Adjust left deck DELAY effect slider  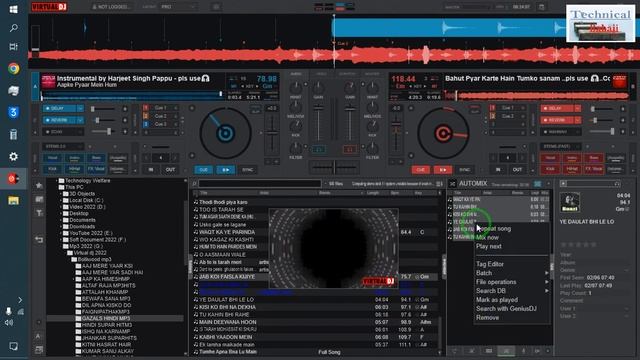point(103,109)
